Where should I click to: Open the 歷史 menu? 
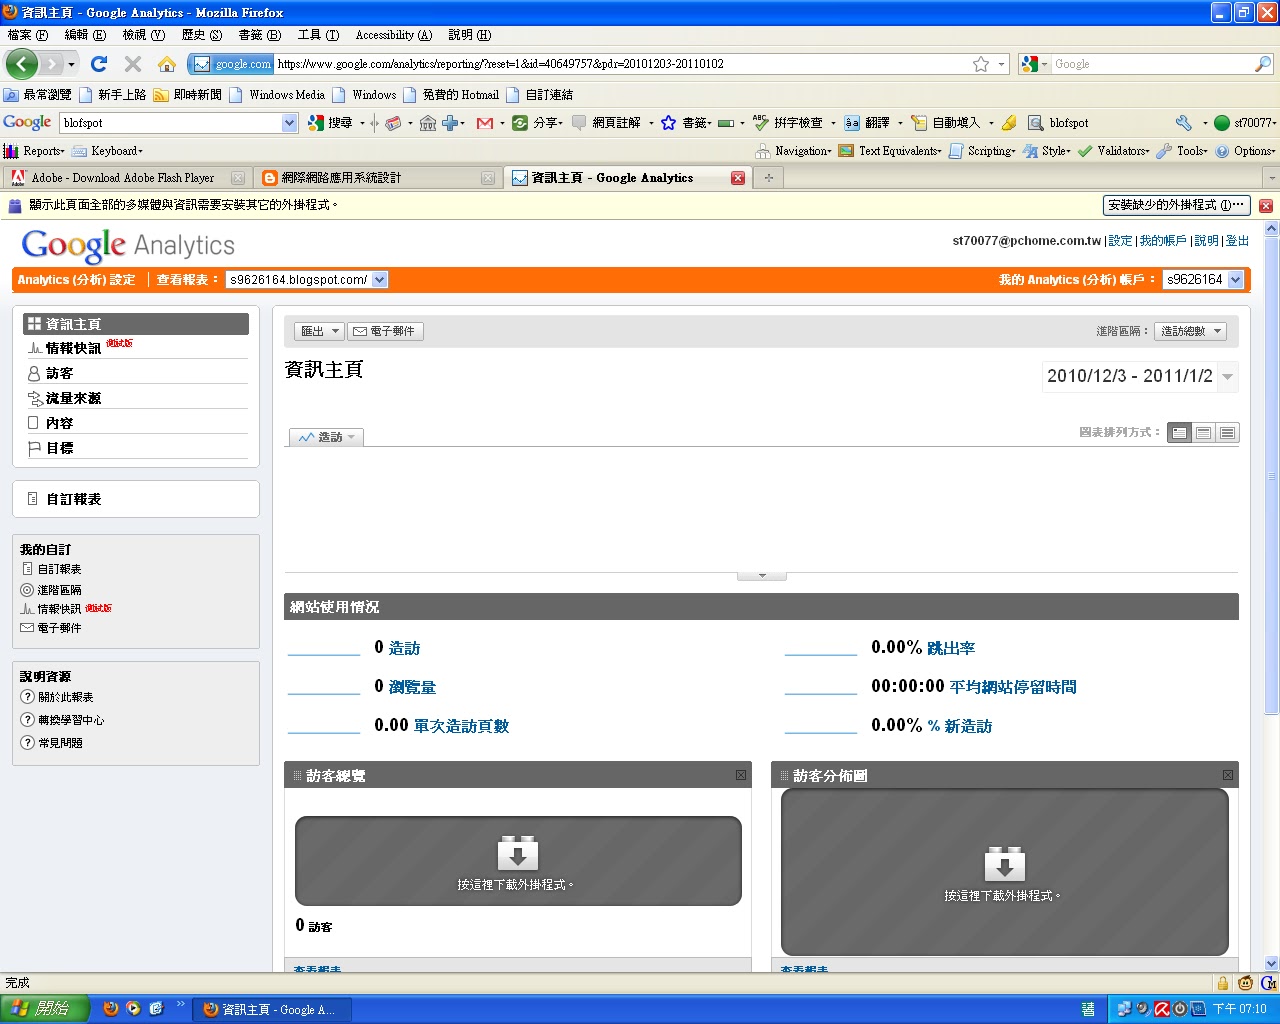201,35
